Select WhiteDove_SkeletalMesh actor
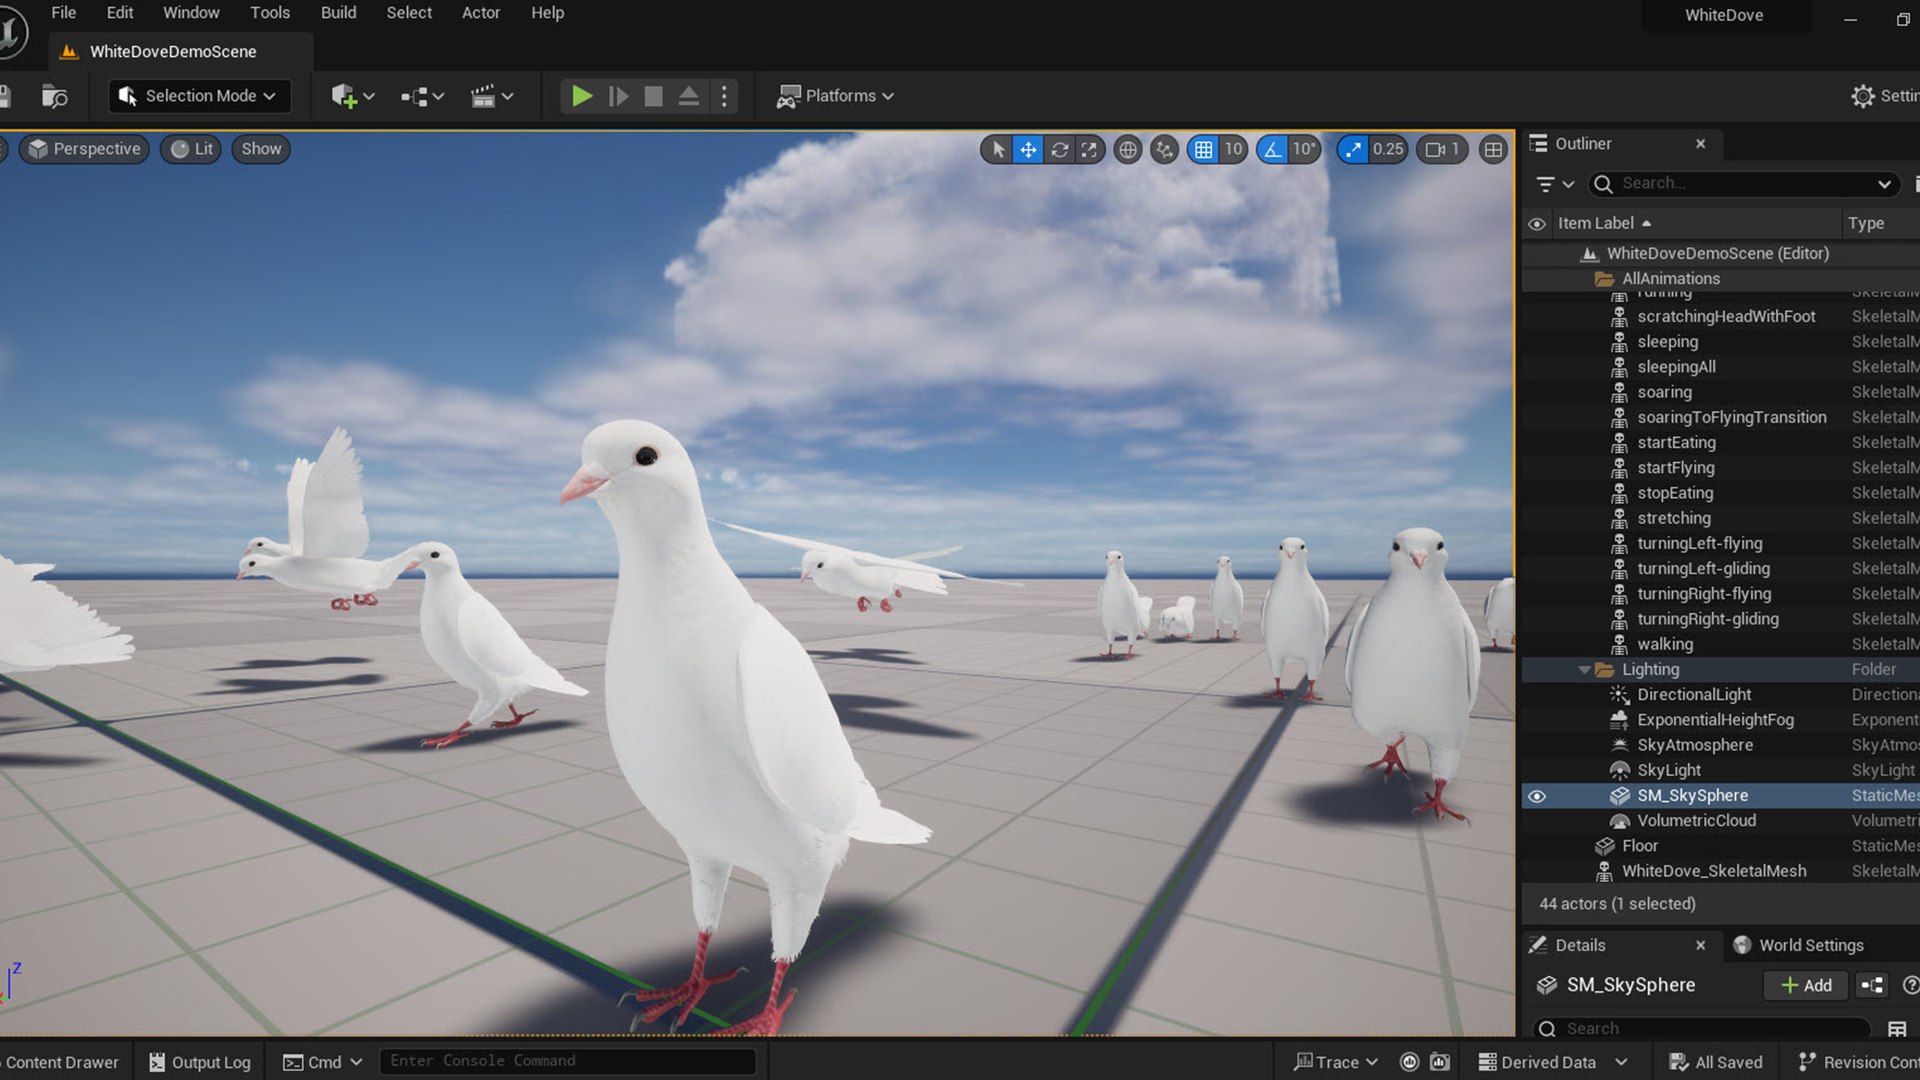Viewport: 1920px width, 1080px height. 1714,871
